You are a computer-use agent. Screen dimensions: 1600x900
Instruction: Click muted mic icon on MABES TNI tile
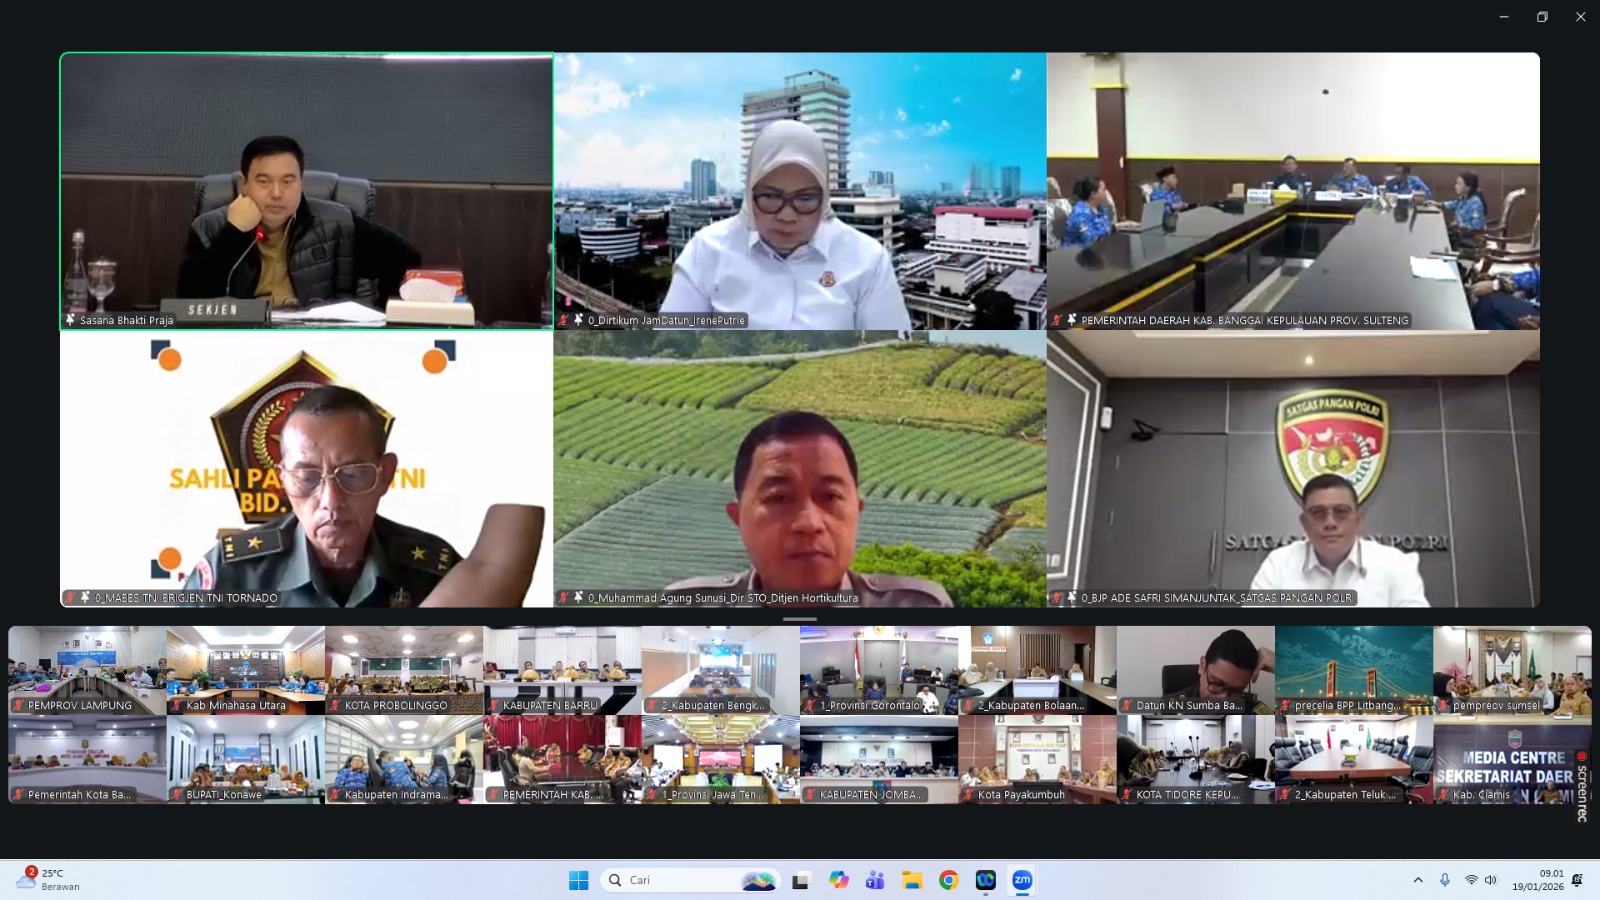(70, 598)
